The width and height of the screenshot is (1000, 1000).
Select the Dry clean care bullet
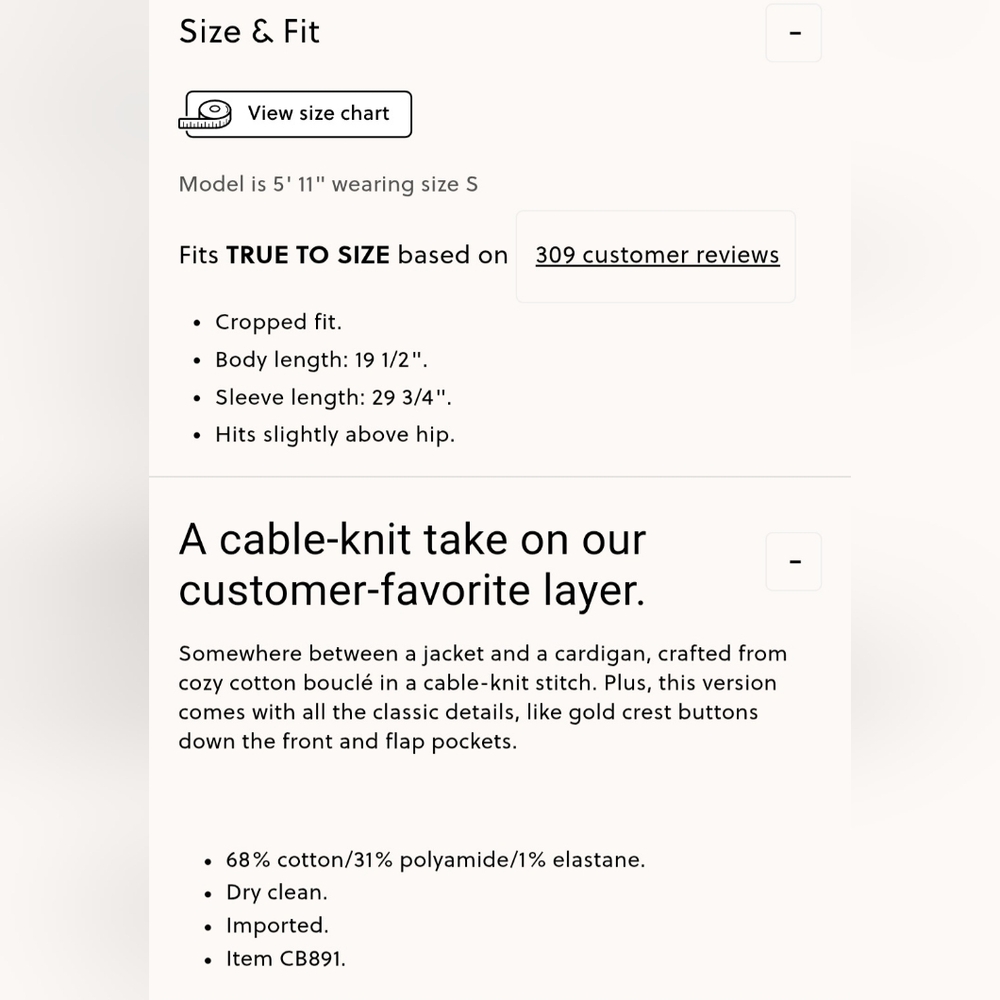click(x=276, y=893)
